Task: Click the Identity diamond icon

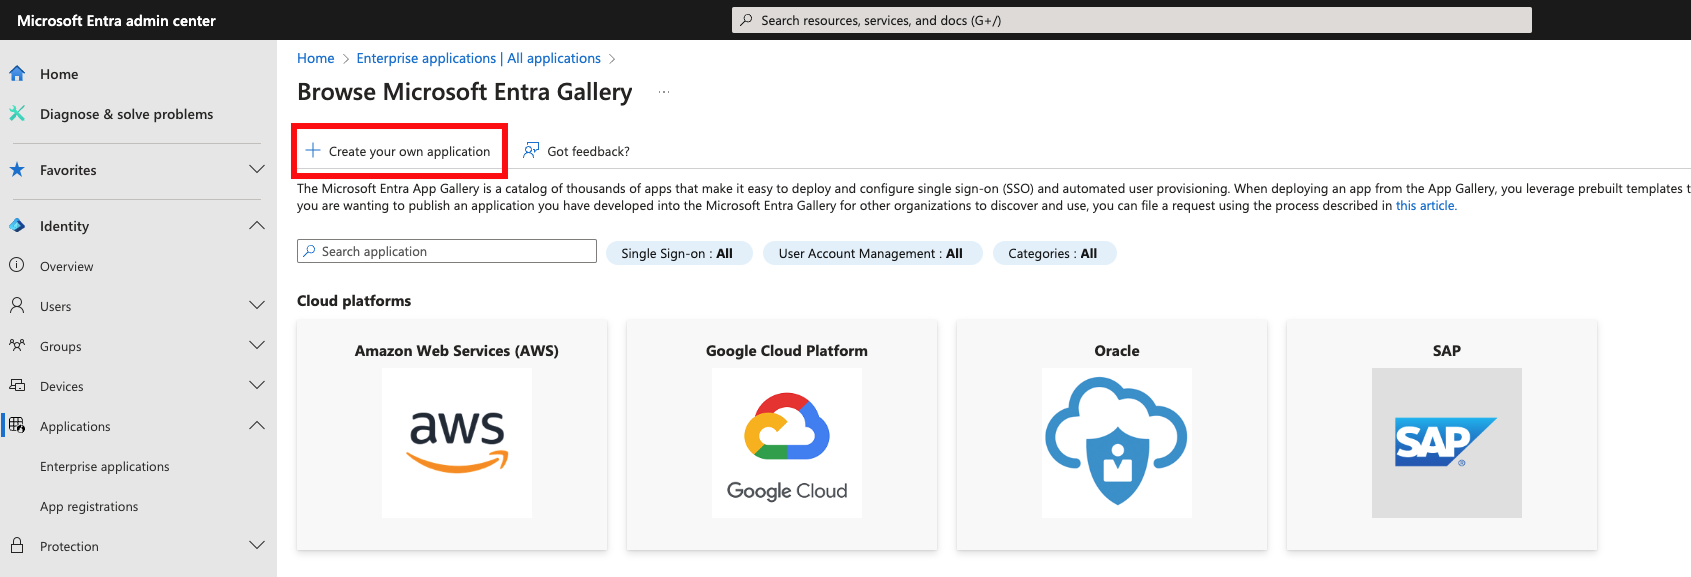Action: tap(17, 226)
